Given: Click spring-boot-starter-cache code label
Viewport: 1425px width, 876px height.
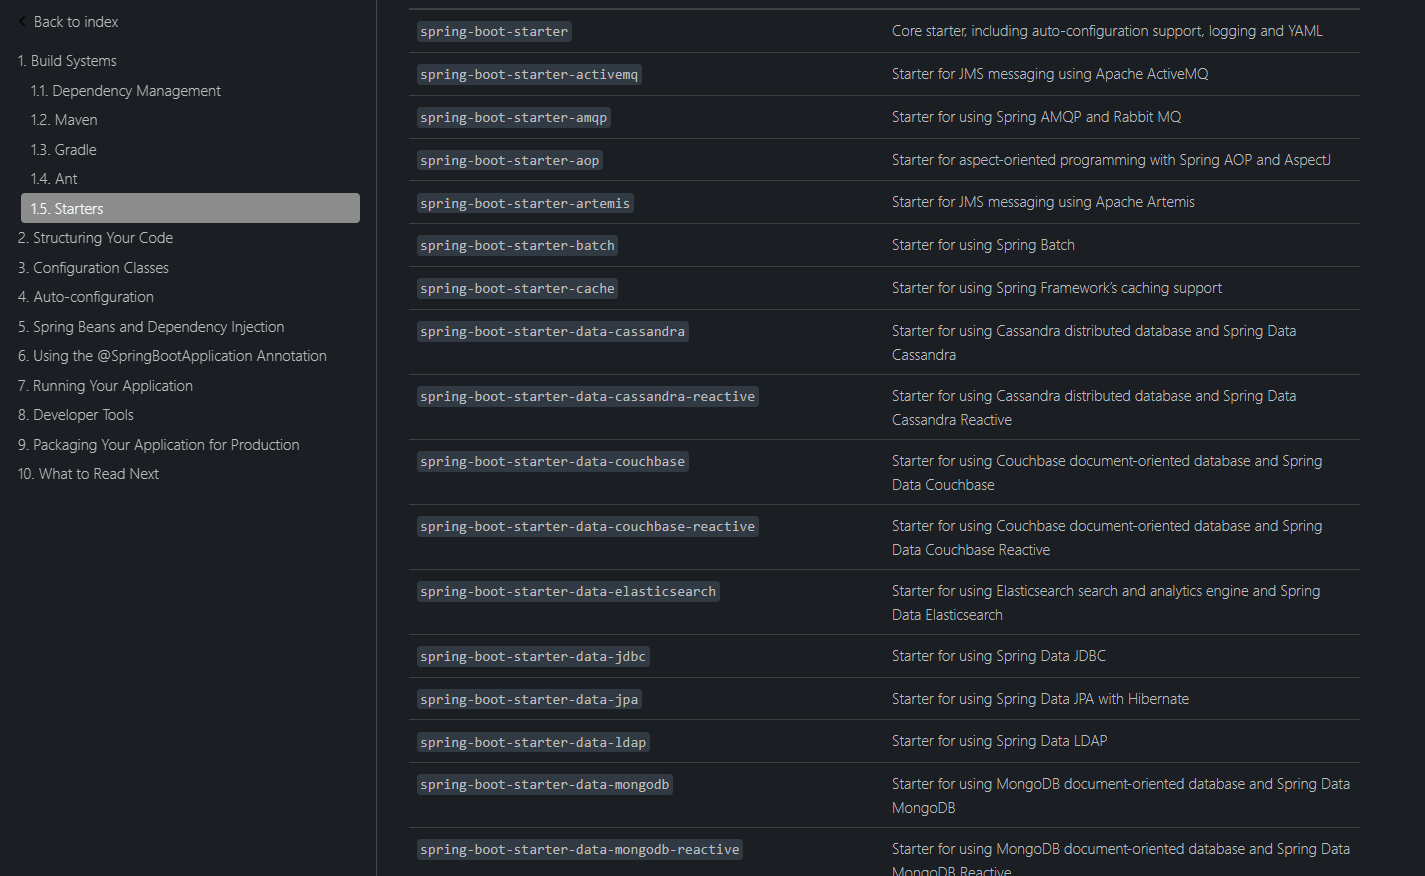Looking at the screenshot, I should pos(518,289).
